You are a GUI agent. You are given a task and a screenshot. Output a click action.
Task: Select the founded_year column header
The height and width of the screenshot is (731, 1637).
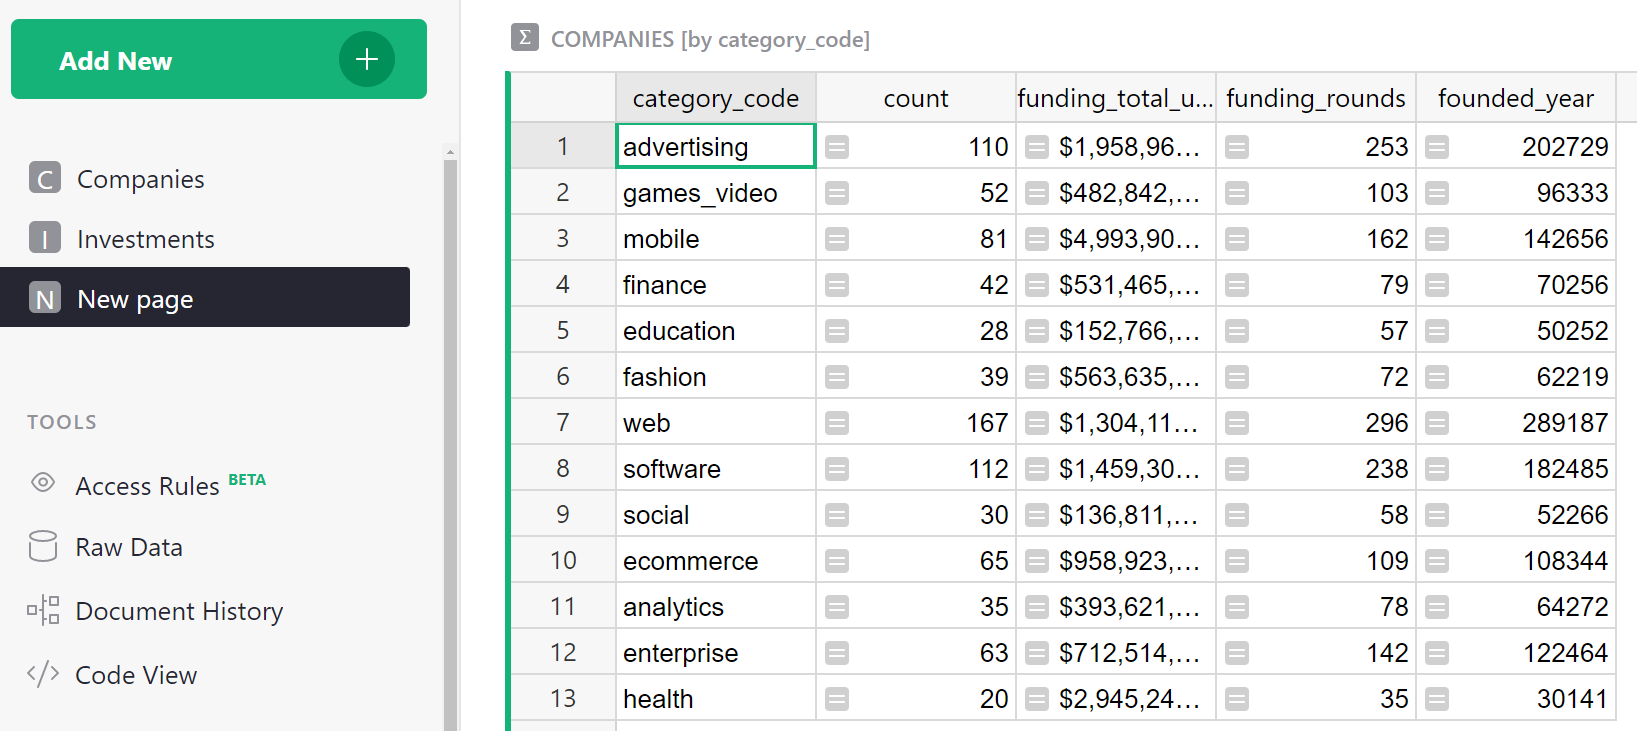tap(1515, 98)
